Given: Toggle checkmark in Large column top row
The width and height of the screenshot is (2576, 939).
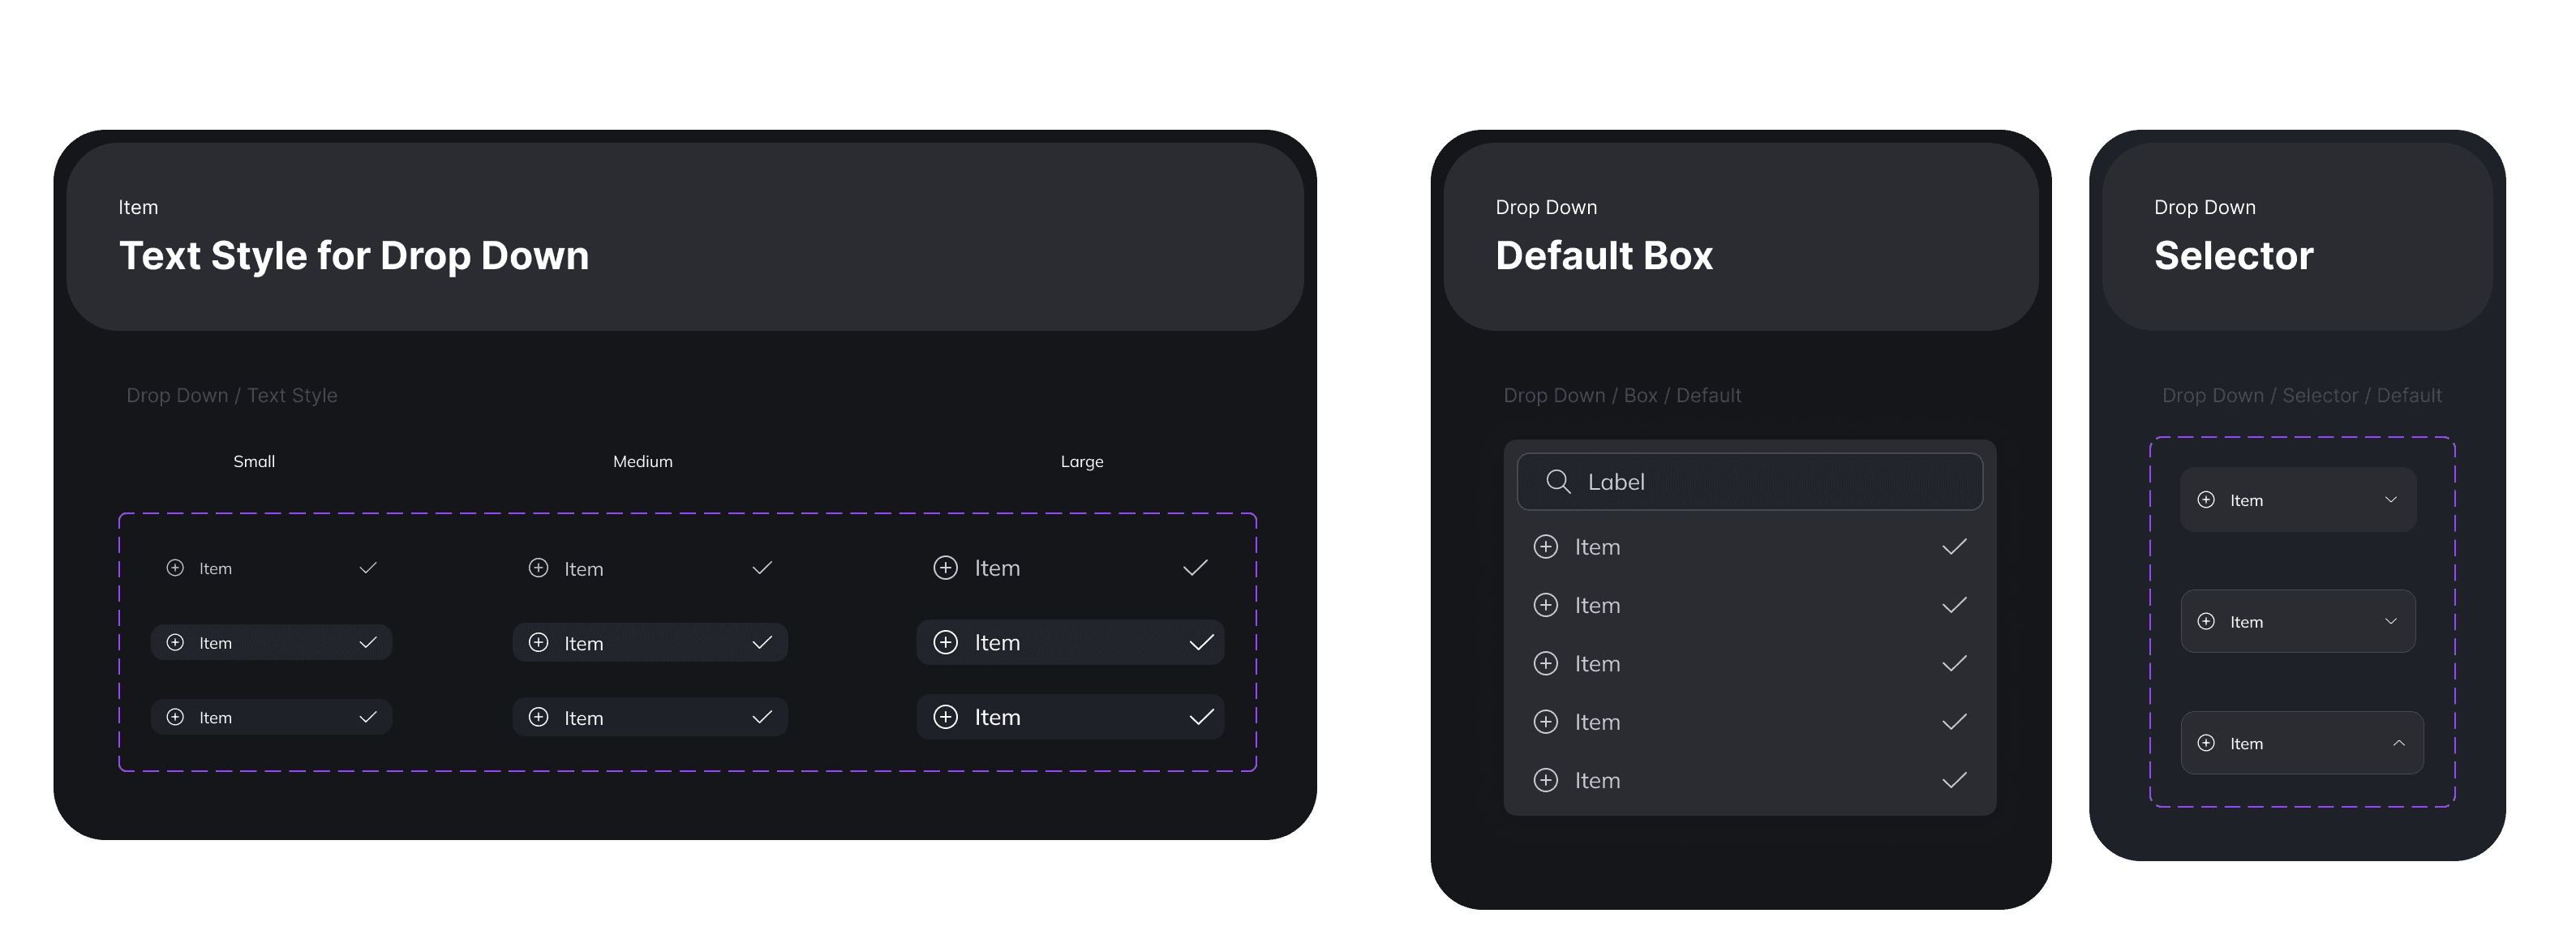Looking at the screenshot, I should point(1195,568).
